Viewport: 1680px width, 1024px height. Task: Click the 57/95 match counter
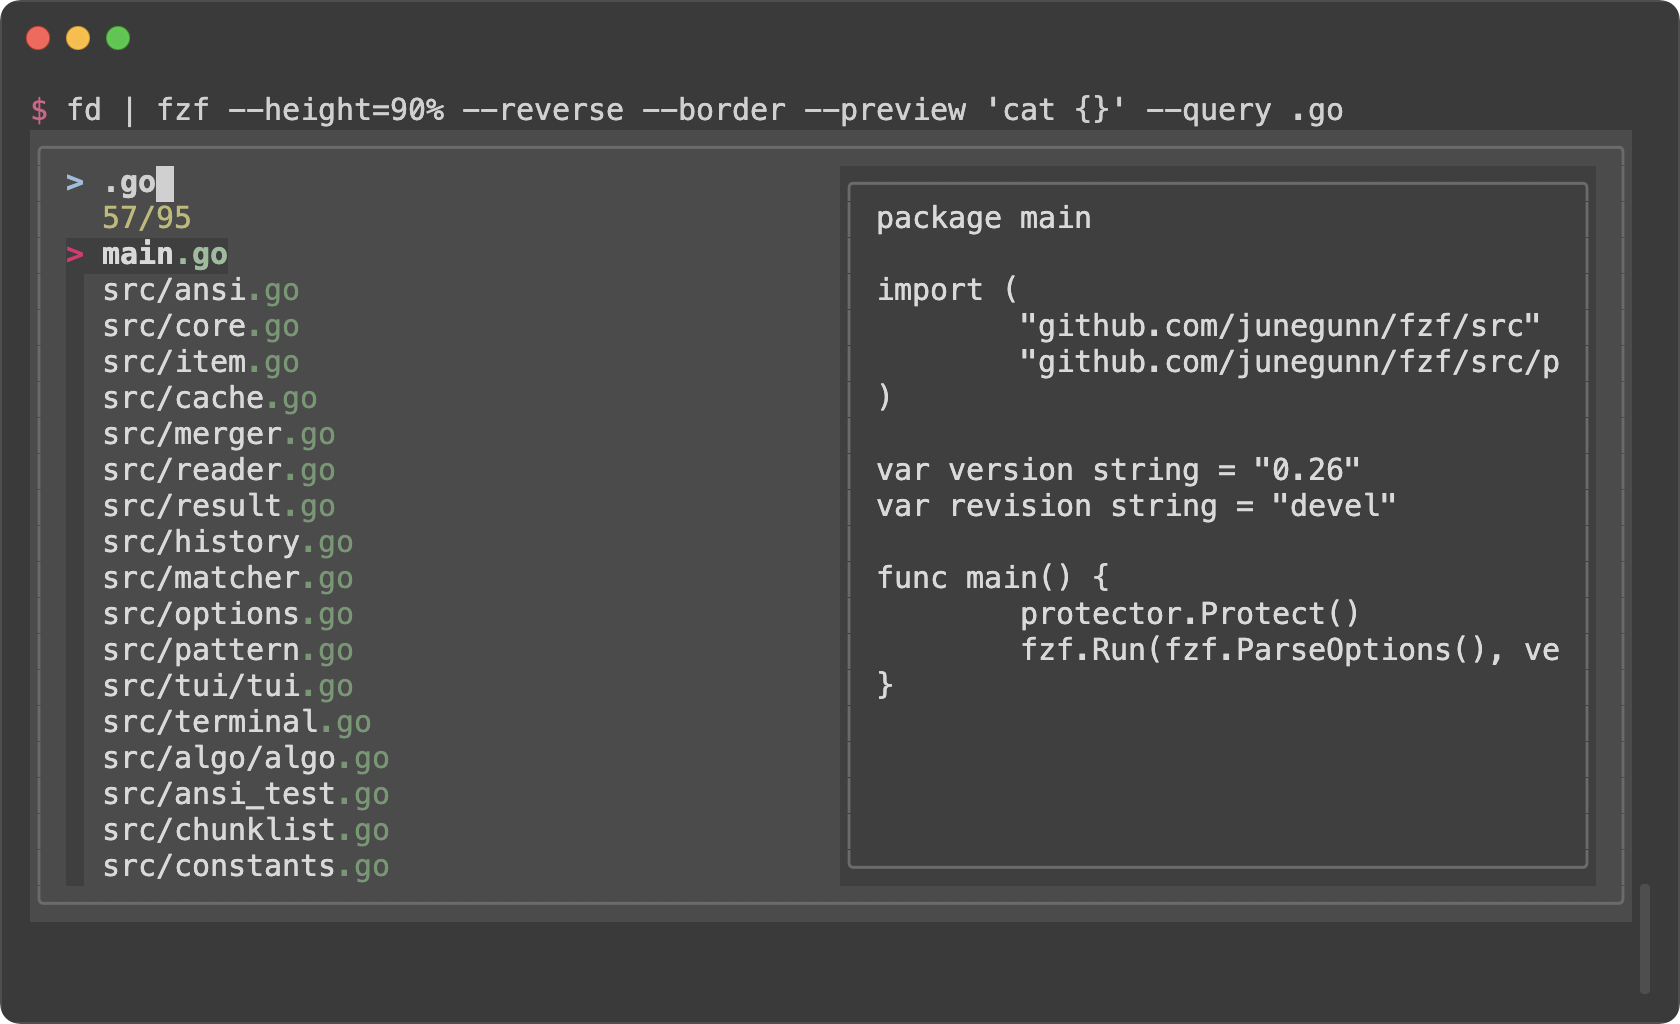pyautogui.click(x=146, y=219)
